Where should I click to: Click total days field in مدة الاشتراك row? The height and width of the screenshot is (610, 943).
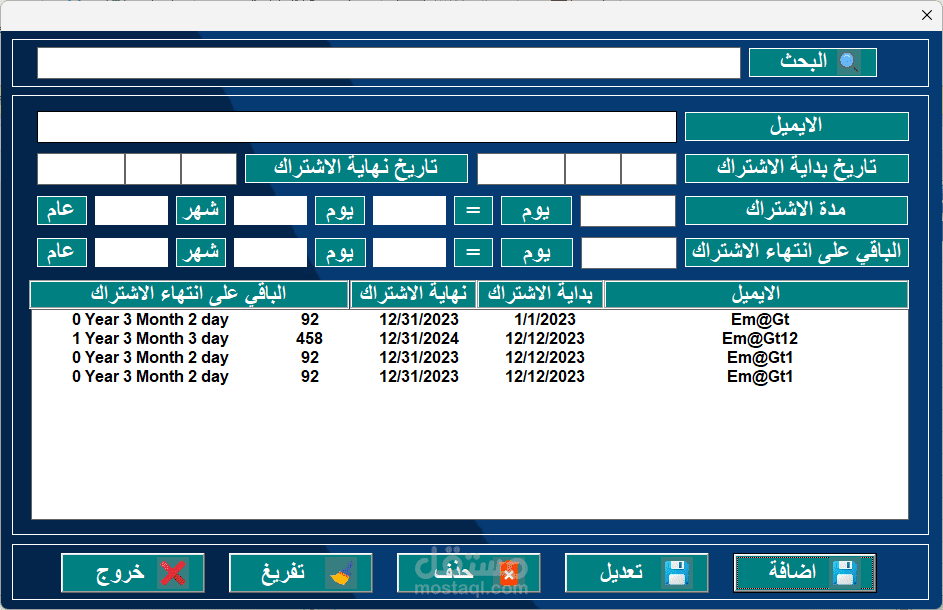coord(628,211)
